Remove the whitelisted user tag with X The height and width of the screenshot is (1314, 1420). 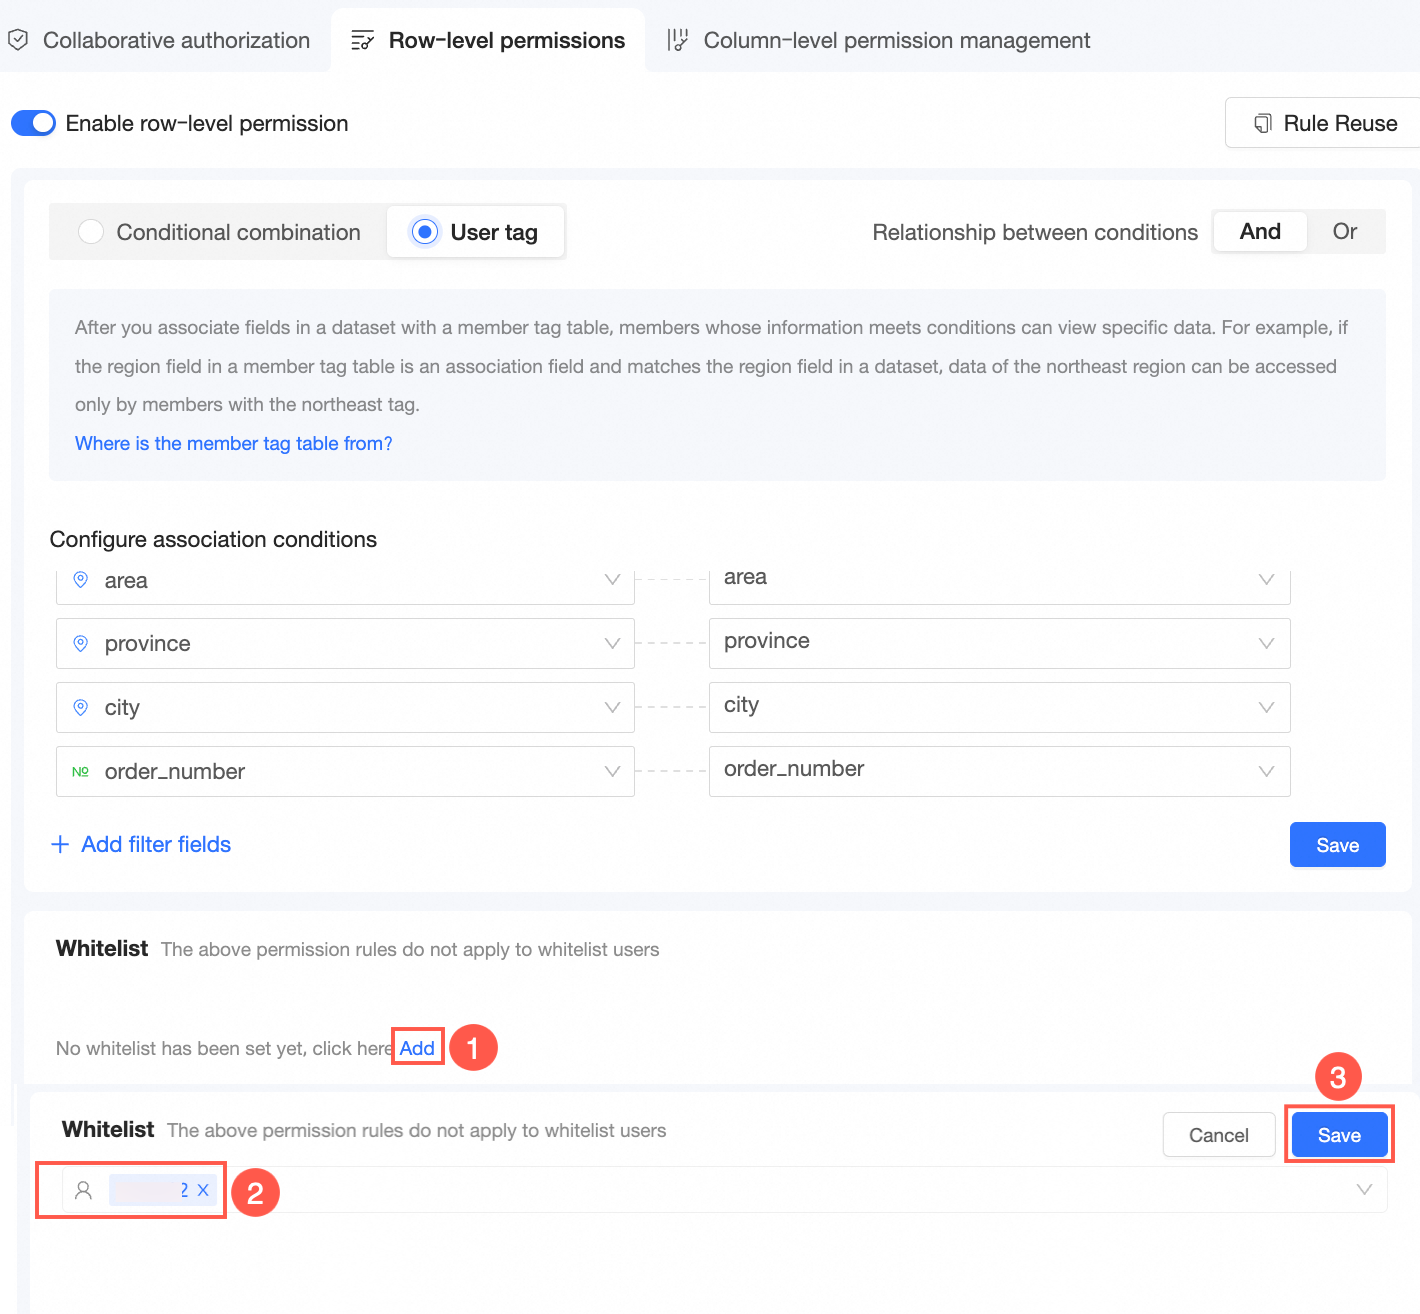[203, 1190]
